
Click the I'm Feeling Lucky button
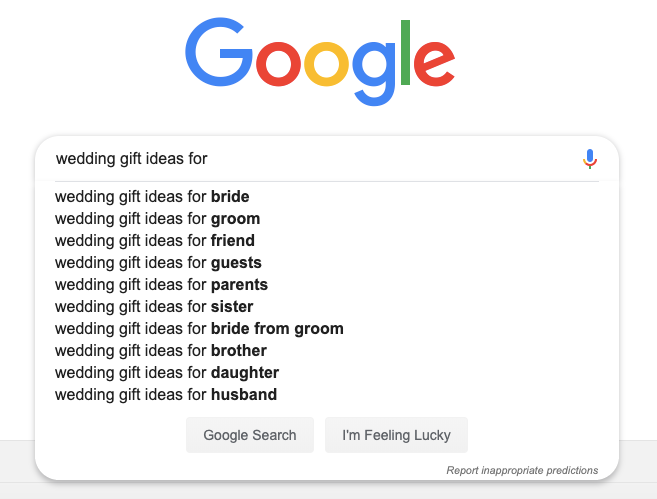pyautogui.click(x=396, y=435)
